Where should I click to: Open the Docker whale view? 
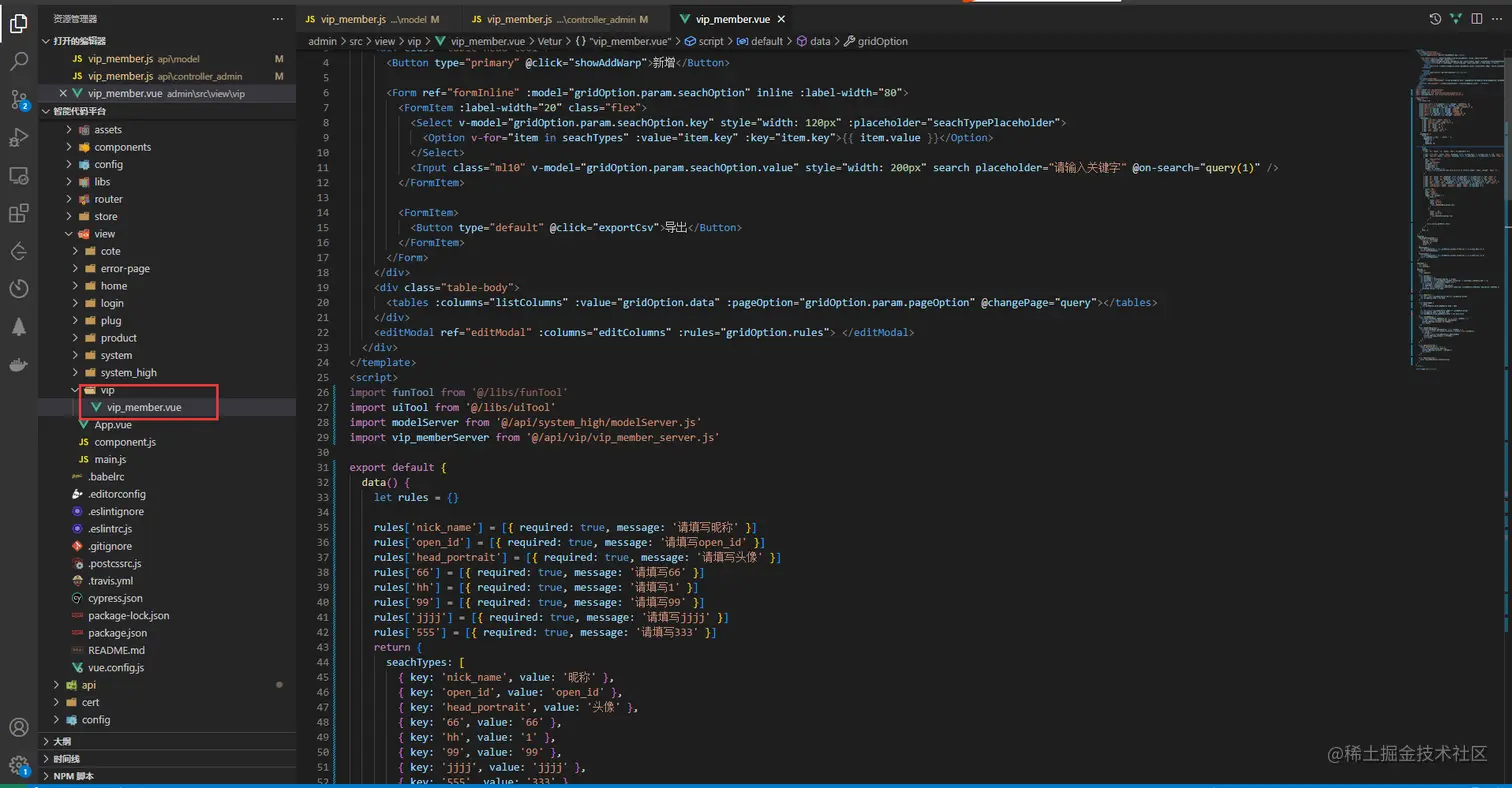point(18,365)
